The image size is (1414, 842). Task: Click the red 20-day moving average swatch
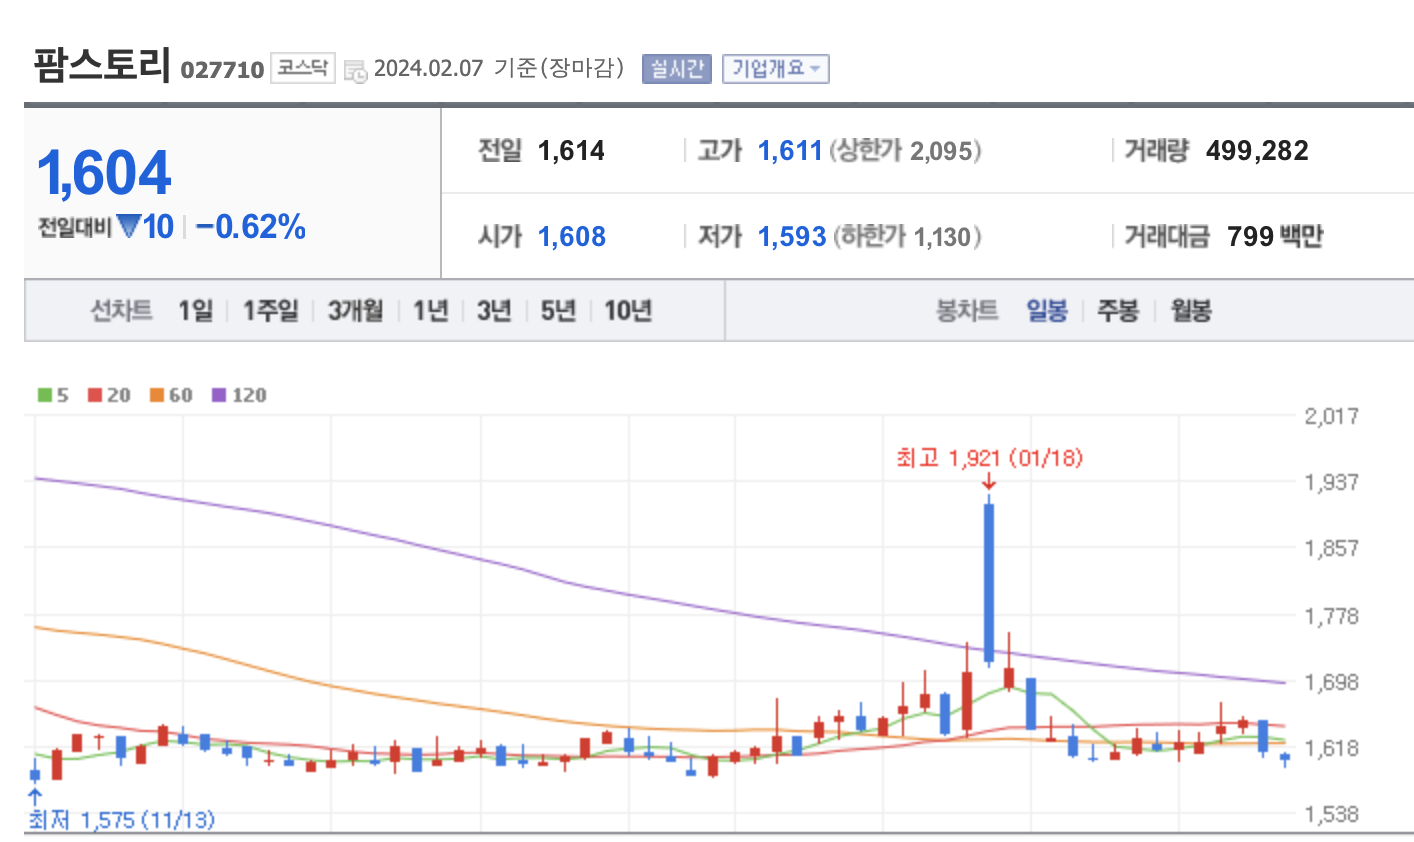click(95, 395)
